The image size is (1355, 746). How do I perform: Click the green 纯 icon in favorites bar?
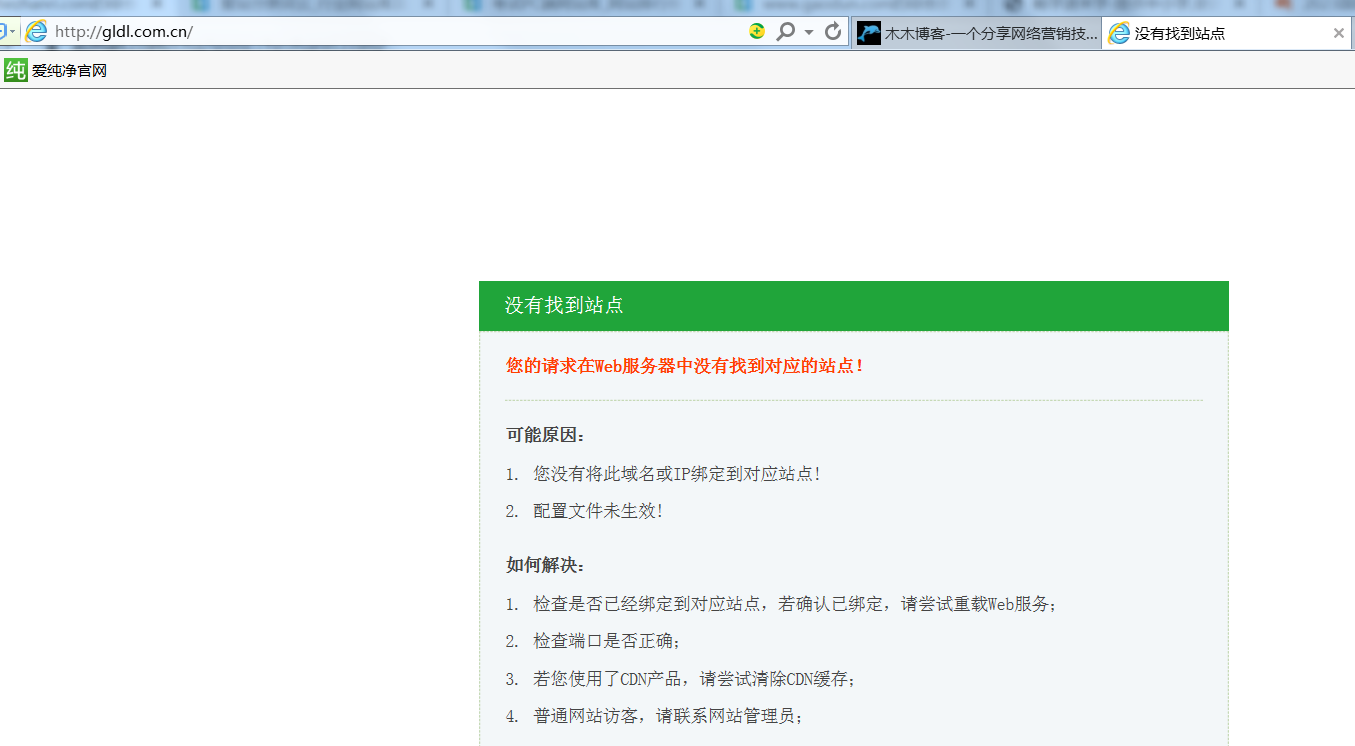click(15, 70)
